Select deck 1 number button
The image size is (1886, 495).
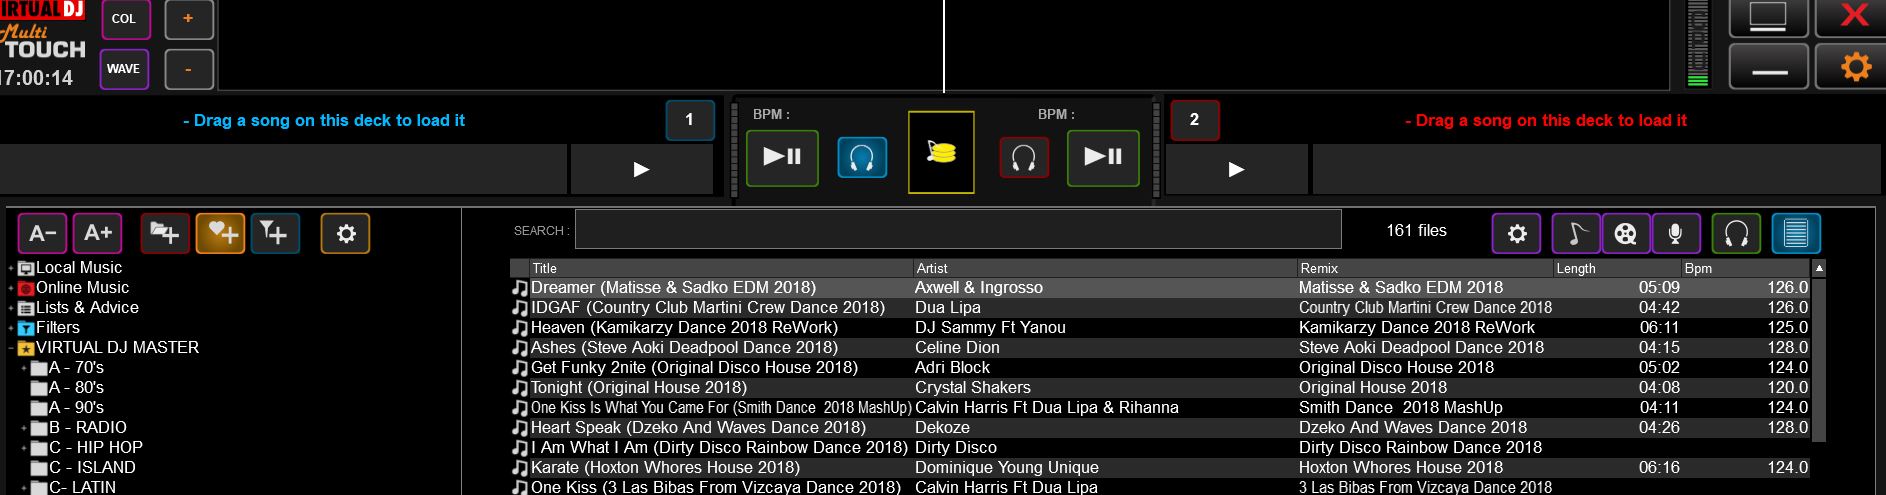(689, 120)
